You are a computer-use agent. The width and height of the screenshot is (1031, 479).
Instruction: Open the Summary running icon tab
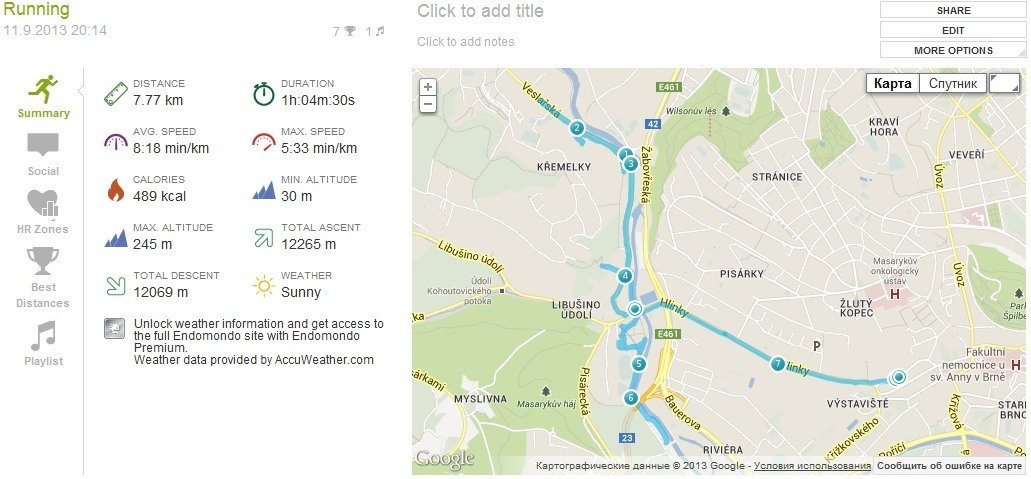point(43,91)
